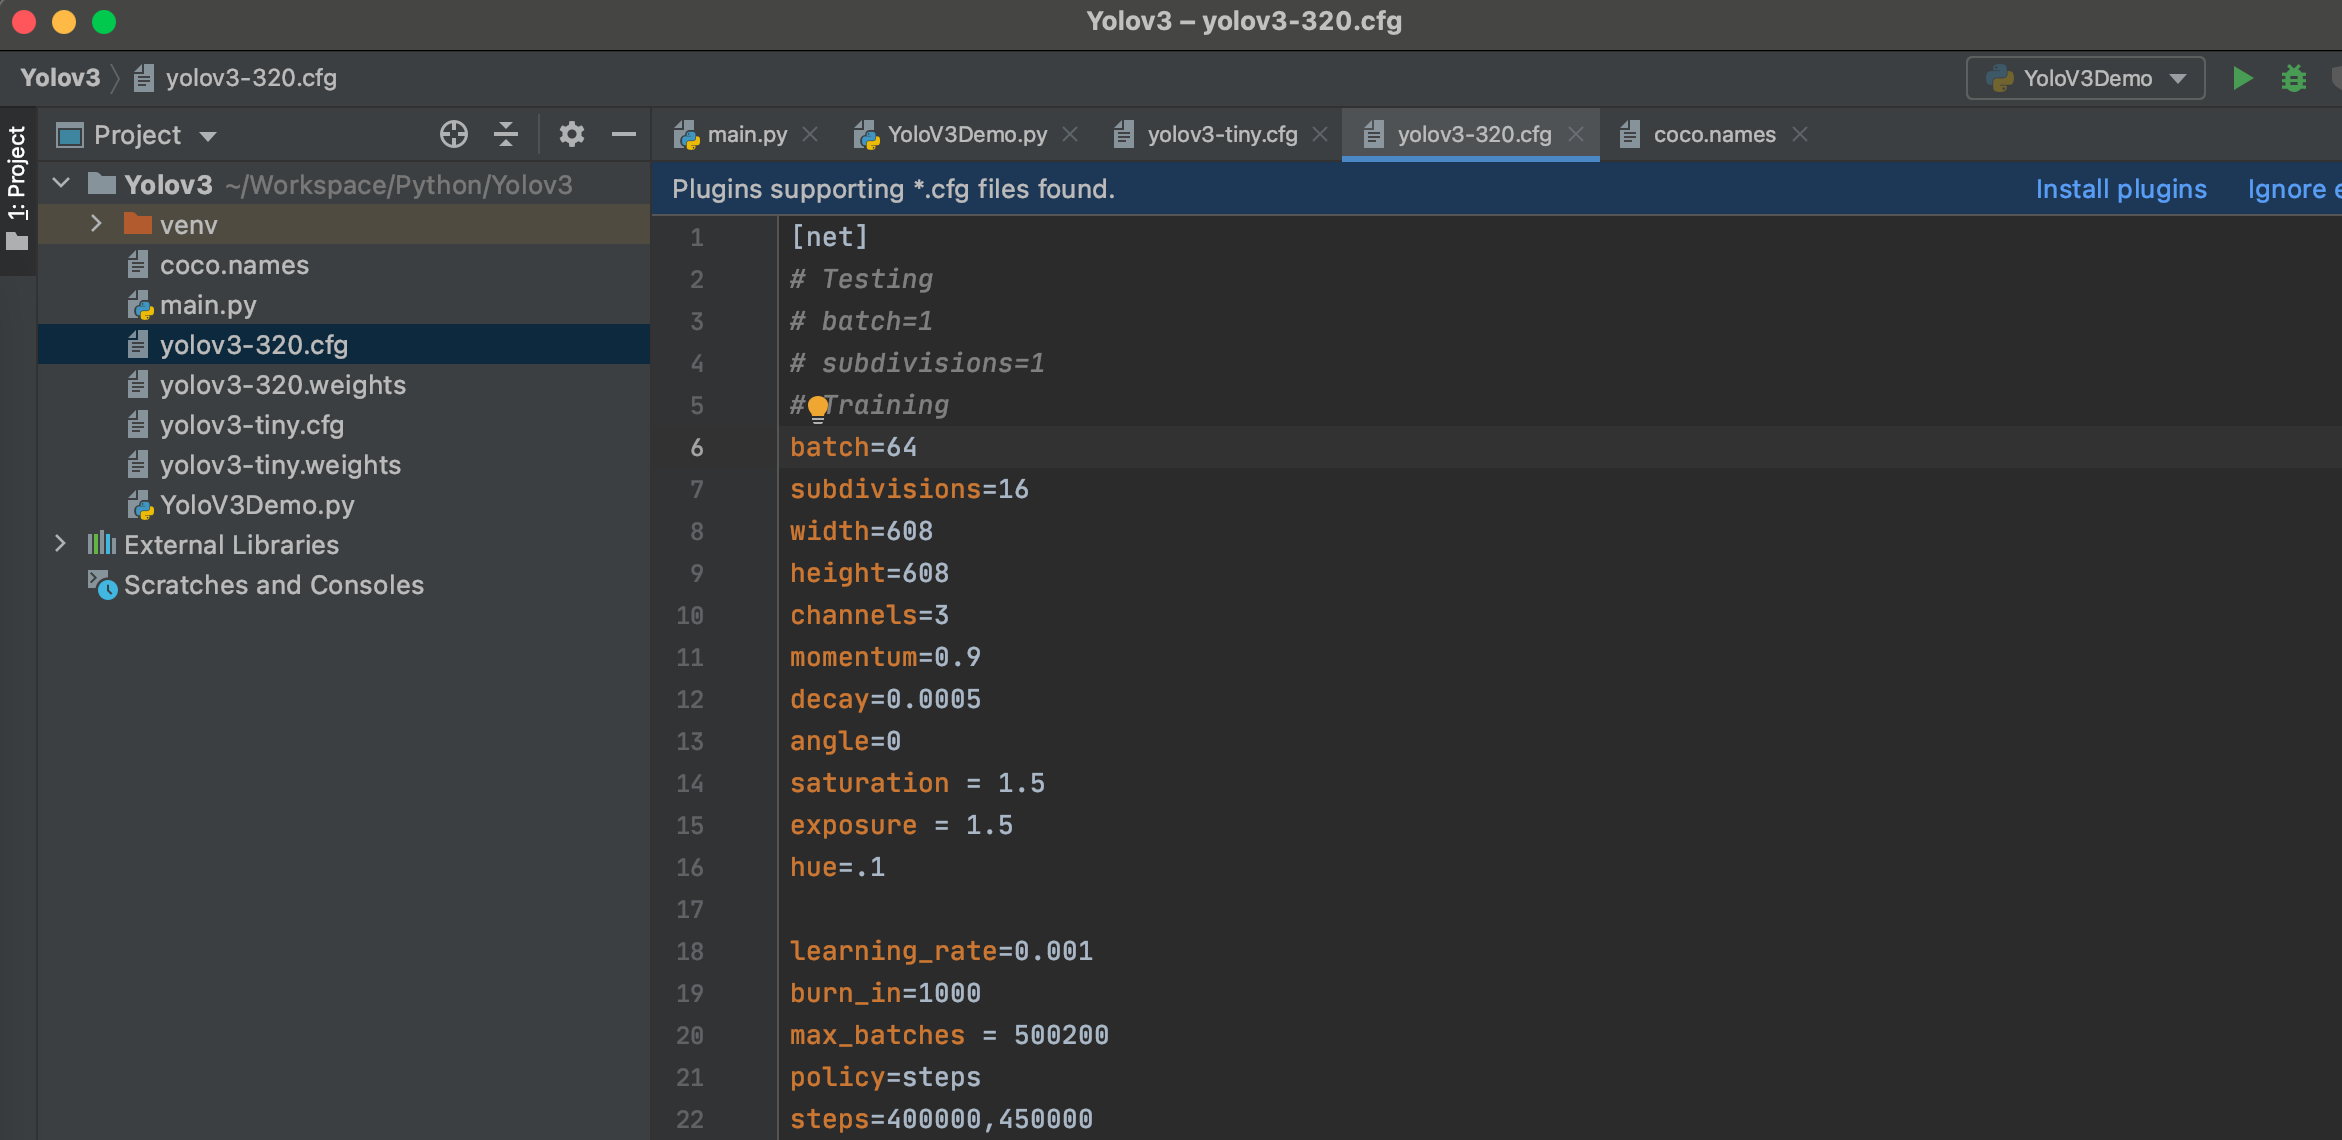Switch to the main.py tab
The height and width of the screenshot is (1140, 2342).
(746, 134)
